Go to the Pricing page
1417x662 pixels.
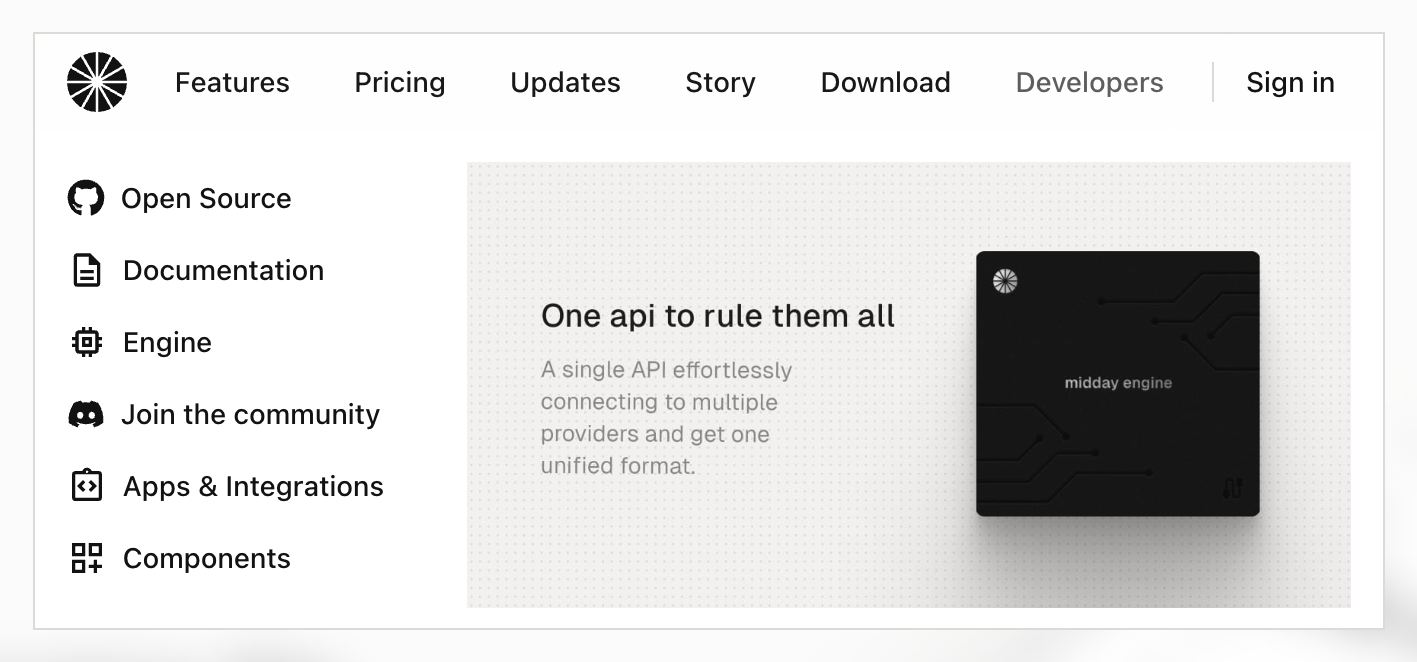(x=400, y=82)
